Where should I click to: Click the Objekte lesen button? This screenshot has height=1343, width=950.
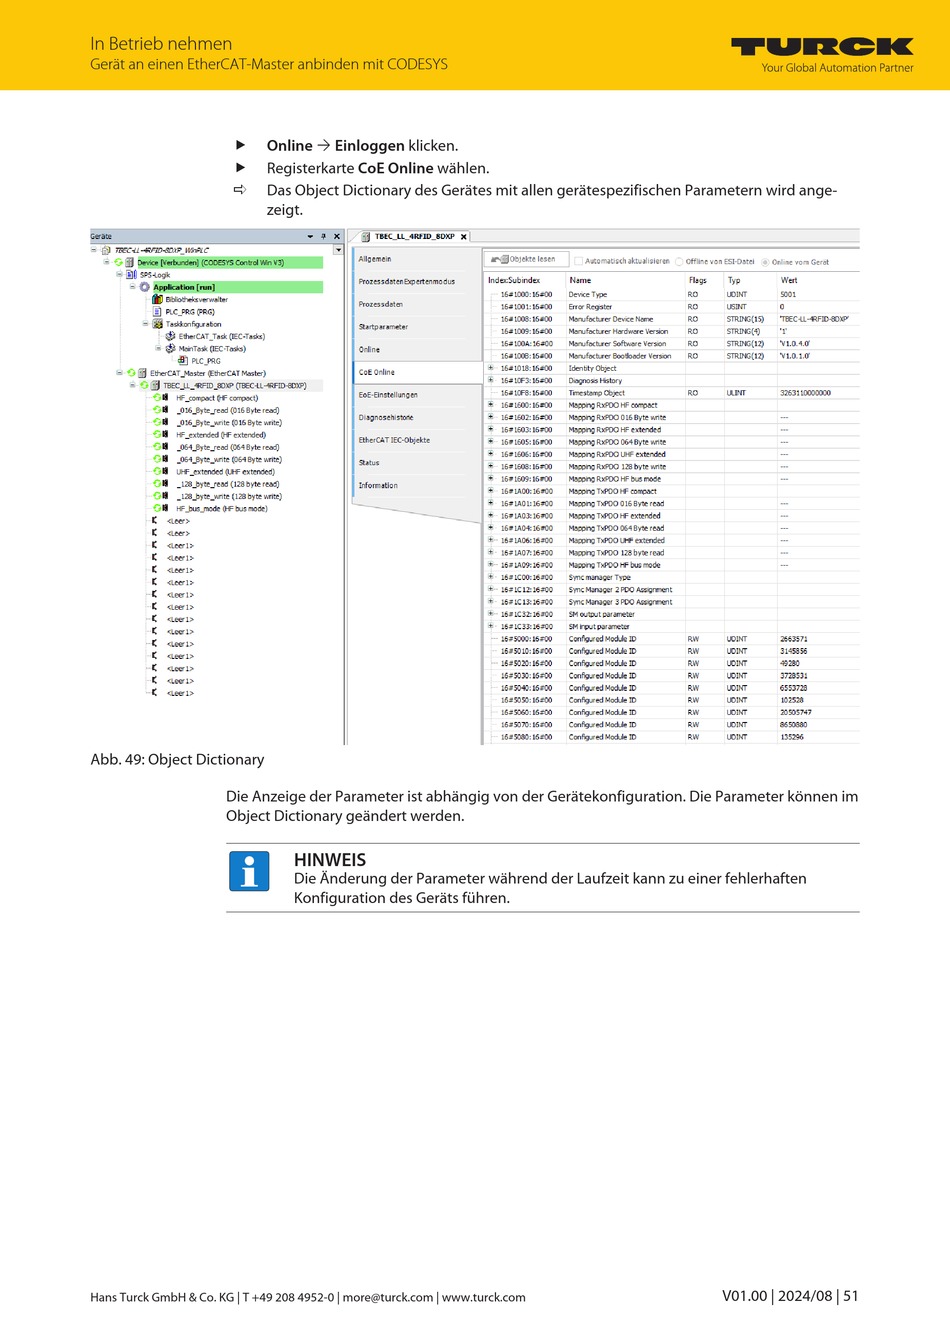tap(527, 259)
